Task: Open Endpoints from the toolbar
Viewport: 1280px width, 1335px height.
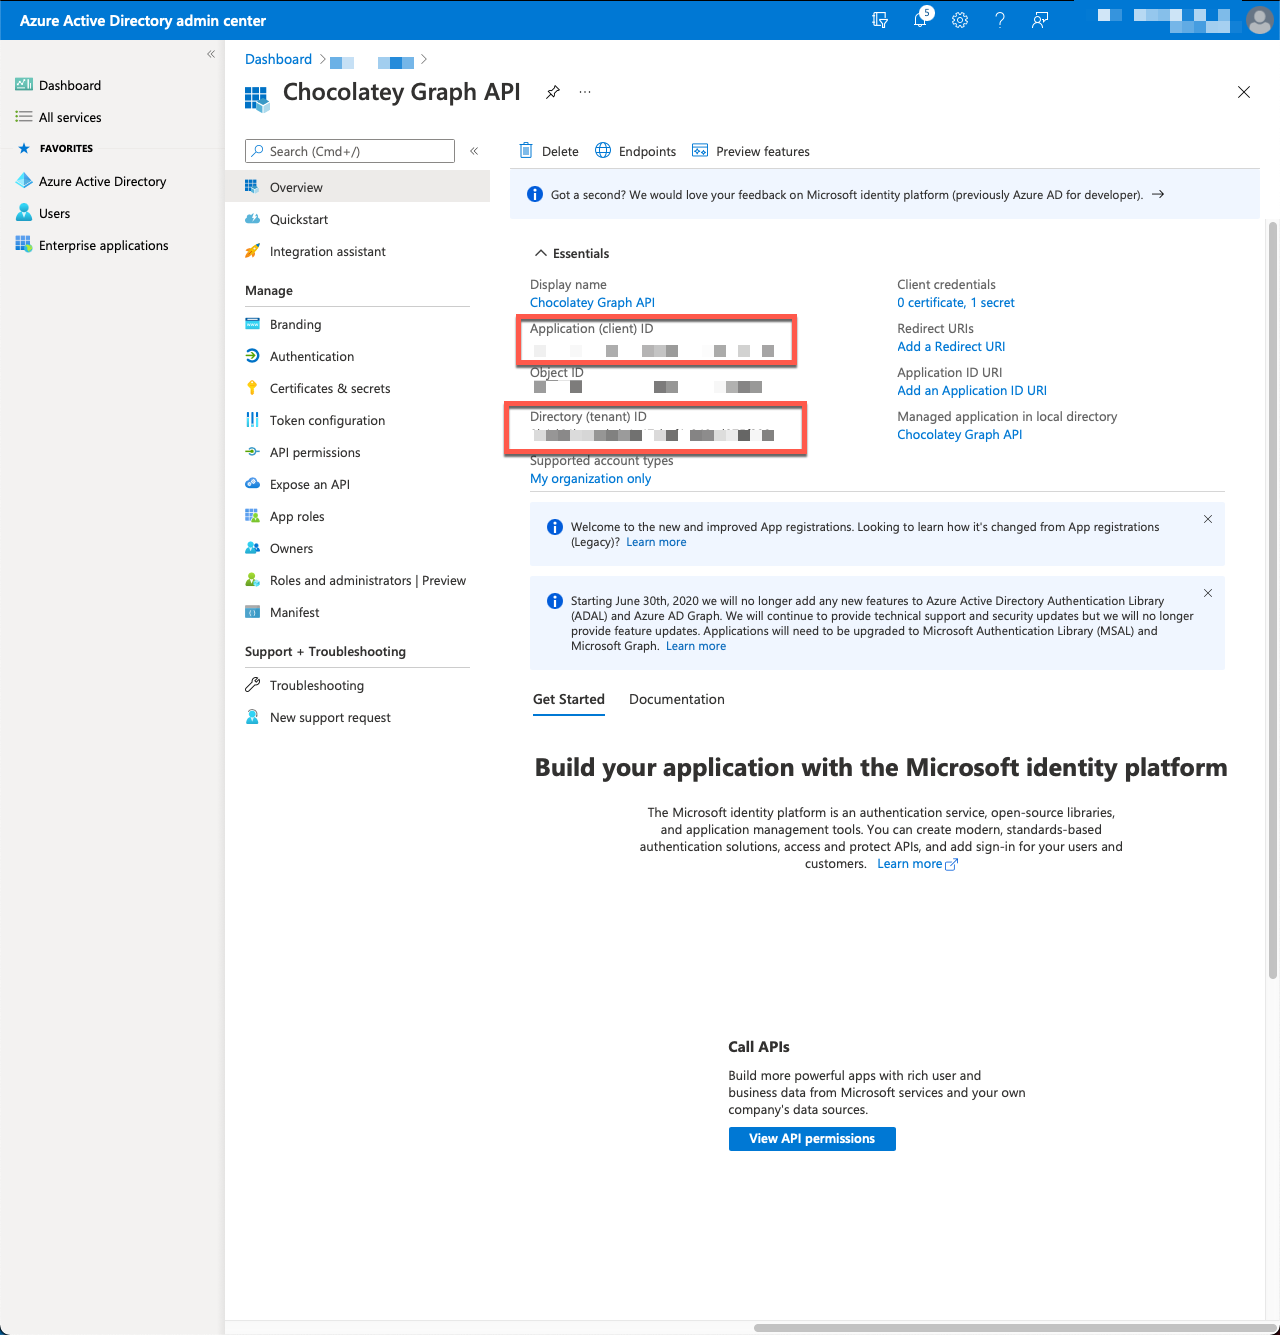Action: tap(636, 151)
